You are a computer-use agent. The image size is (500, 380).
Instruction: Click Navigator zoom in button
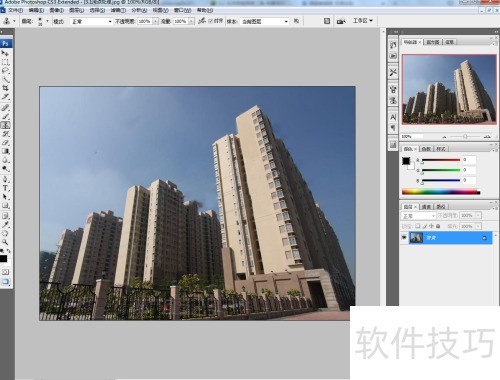pyautogui.click(x=487, y=136)
